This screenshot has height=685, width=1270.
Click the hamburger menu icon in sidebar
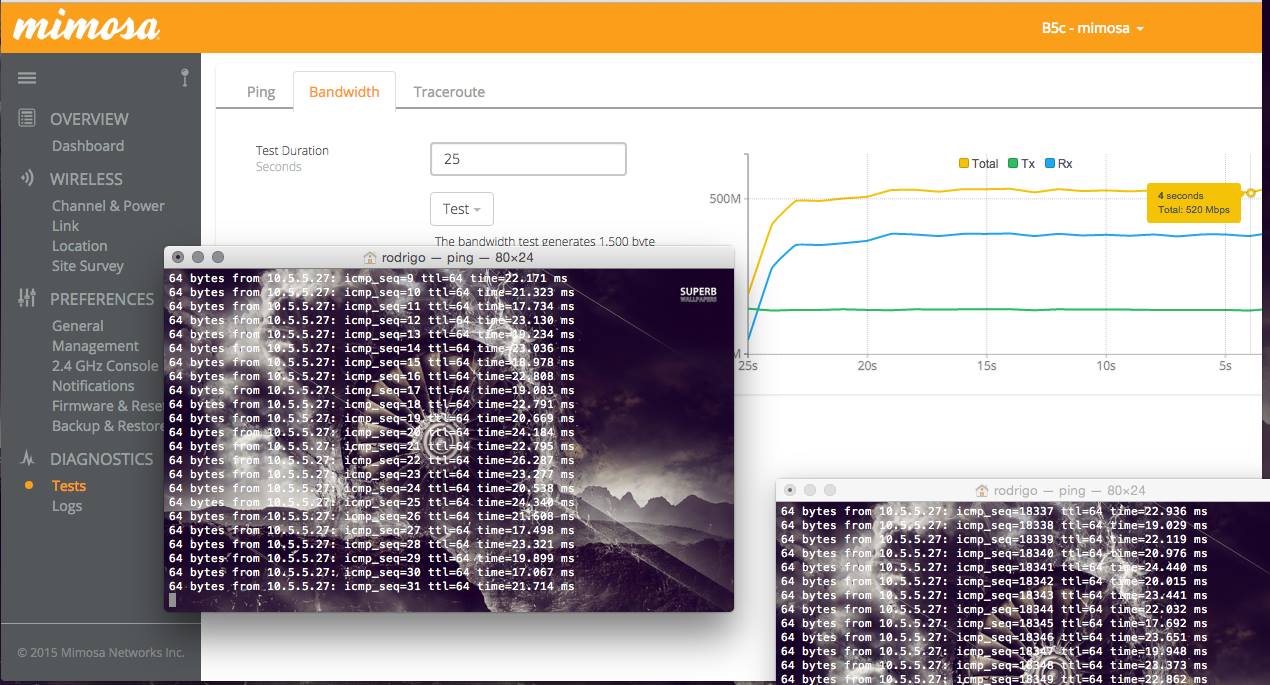pos(27,78)
